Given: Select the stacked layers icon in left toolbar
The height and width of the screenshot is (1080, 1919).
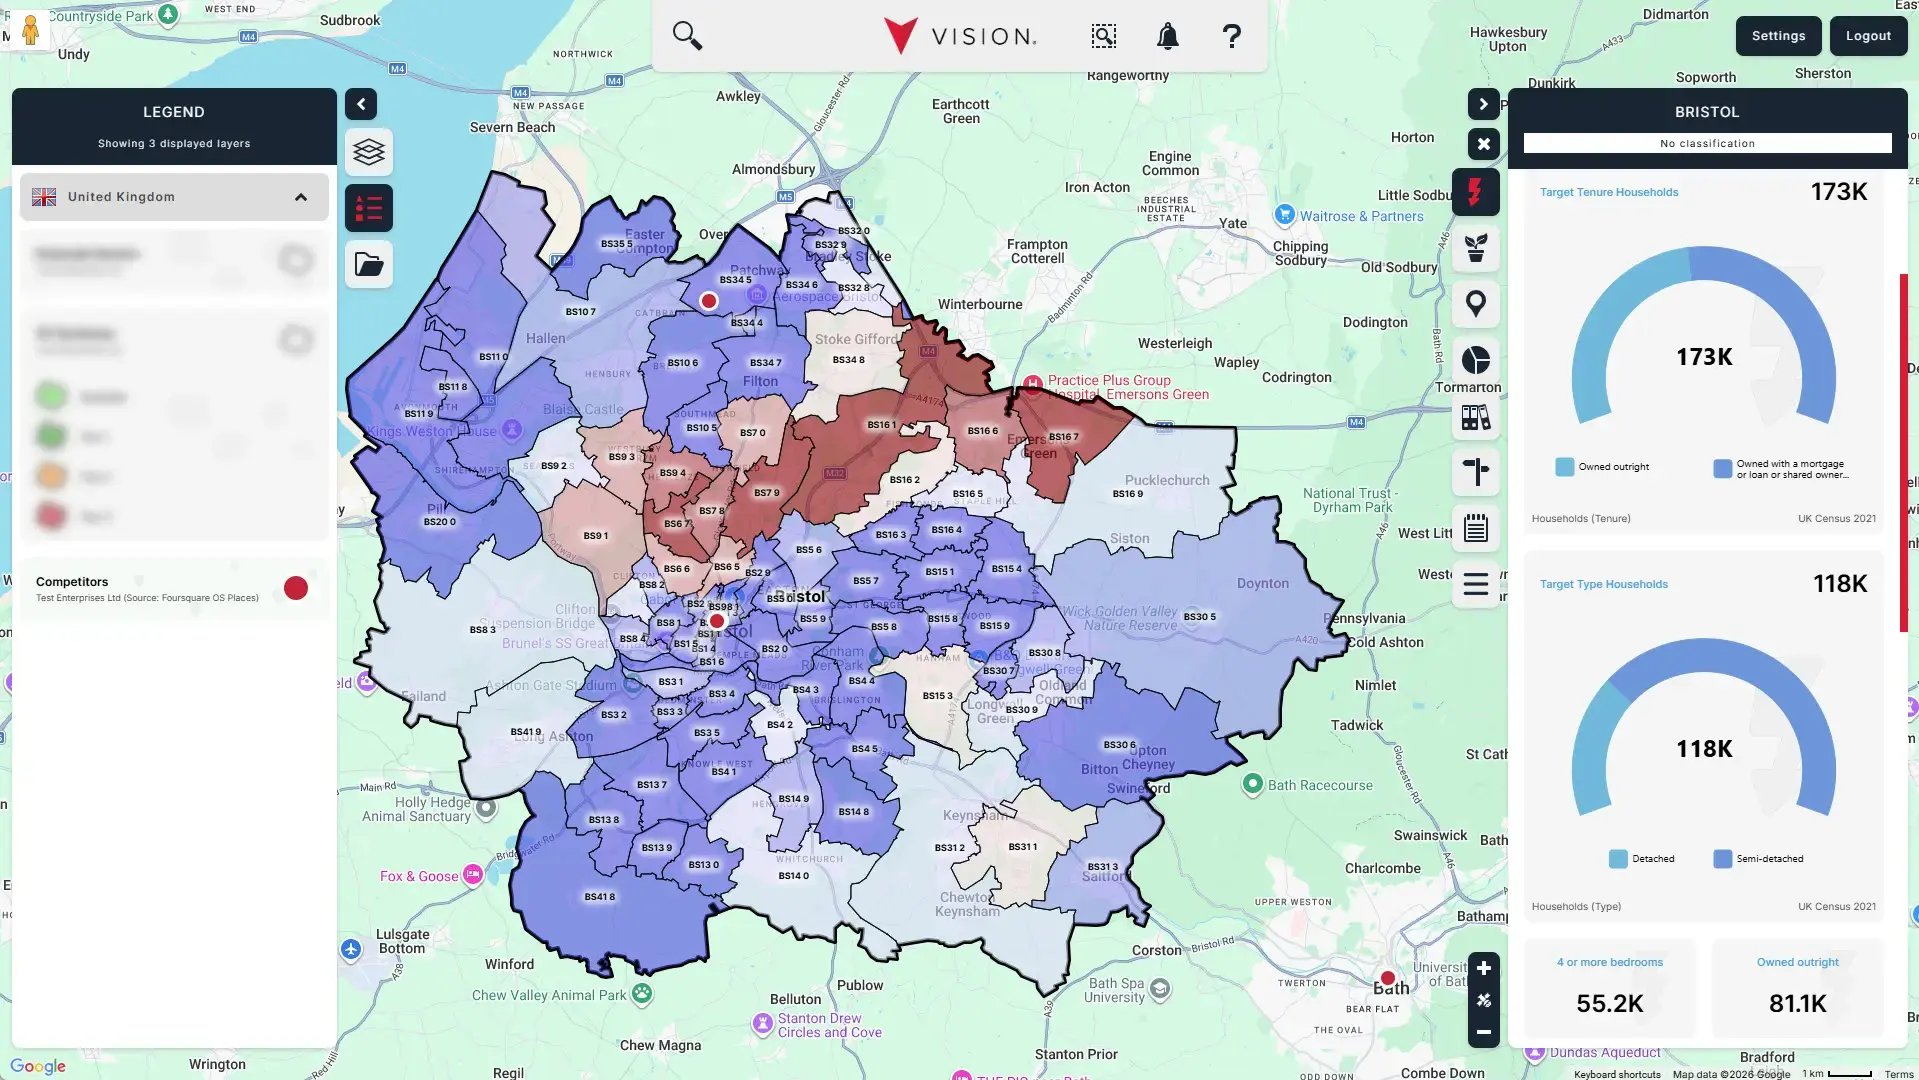Looking at the screenshot, I should (x=369, y=151).
